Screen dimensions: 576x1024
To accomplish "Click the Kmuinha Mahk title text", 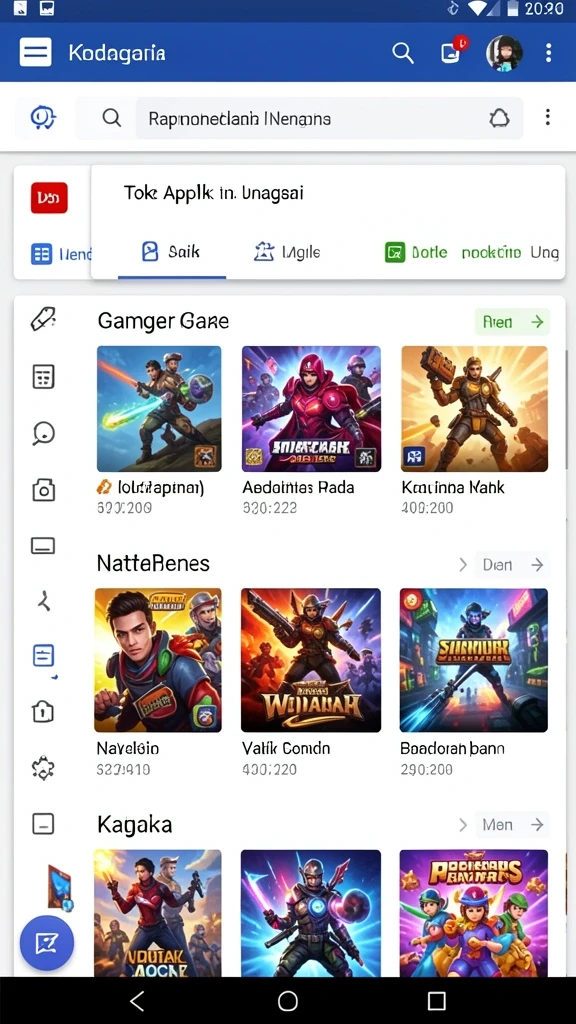I will (x=453, y=487).
